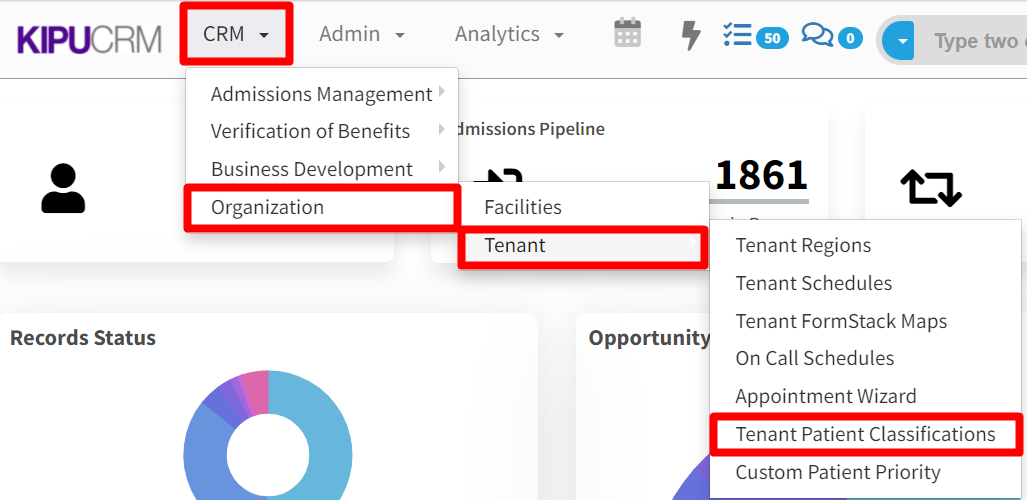Click the Records Status chart title
Viewport: 1027px width, 500px height.
click(83, 337)
